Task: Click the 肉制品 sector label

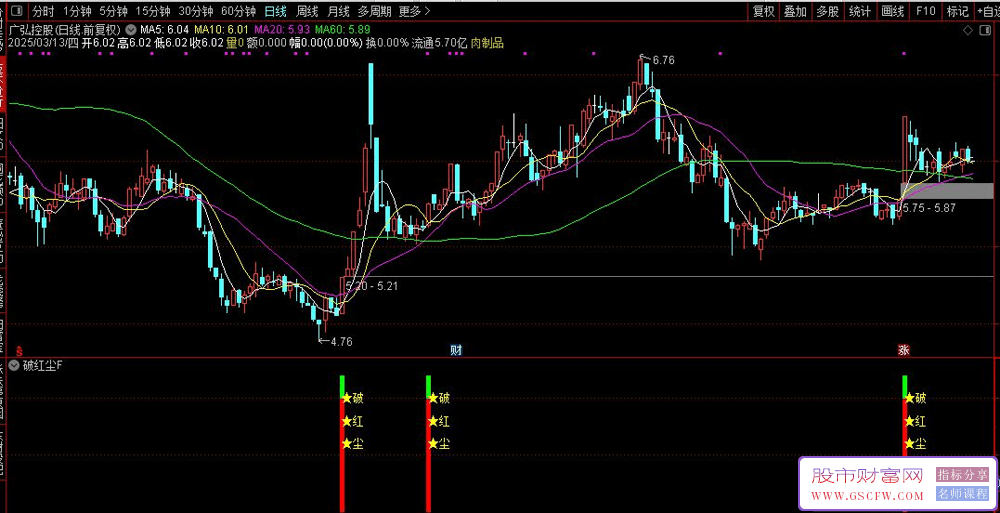Action: pos(487,43)
